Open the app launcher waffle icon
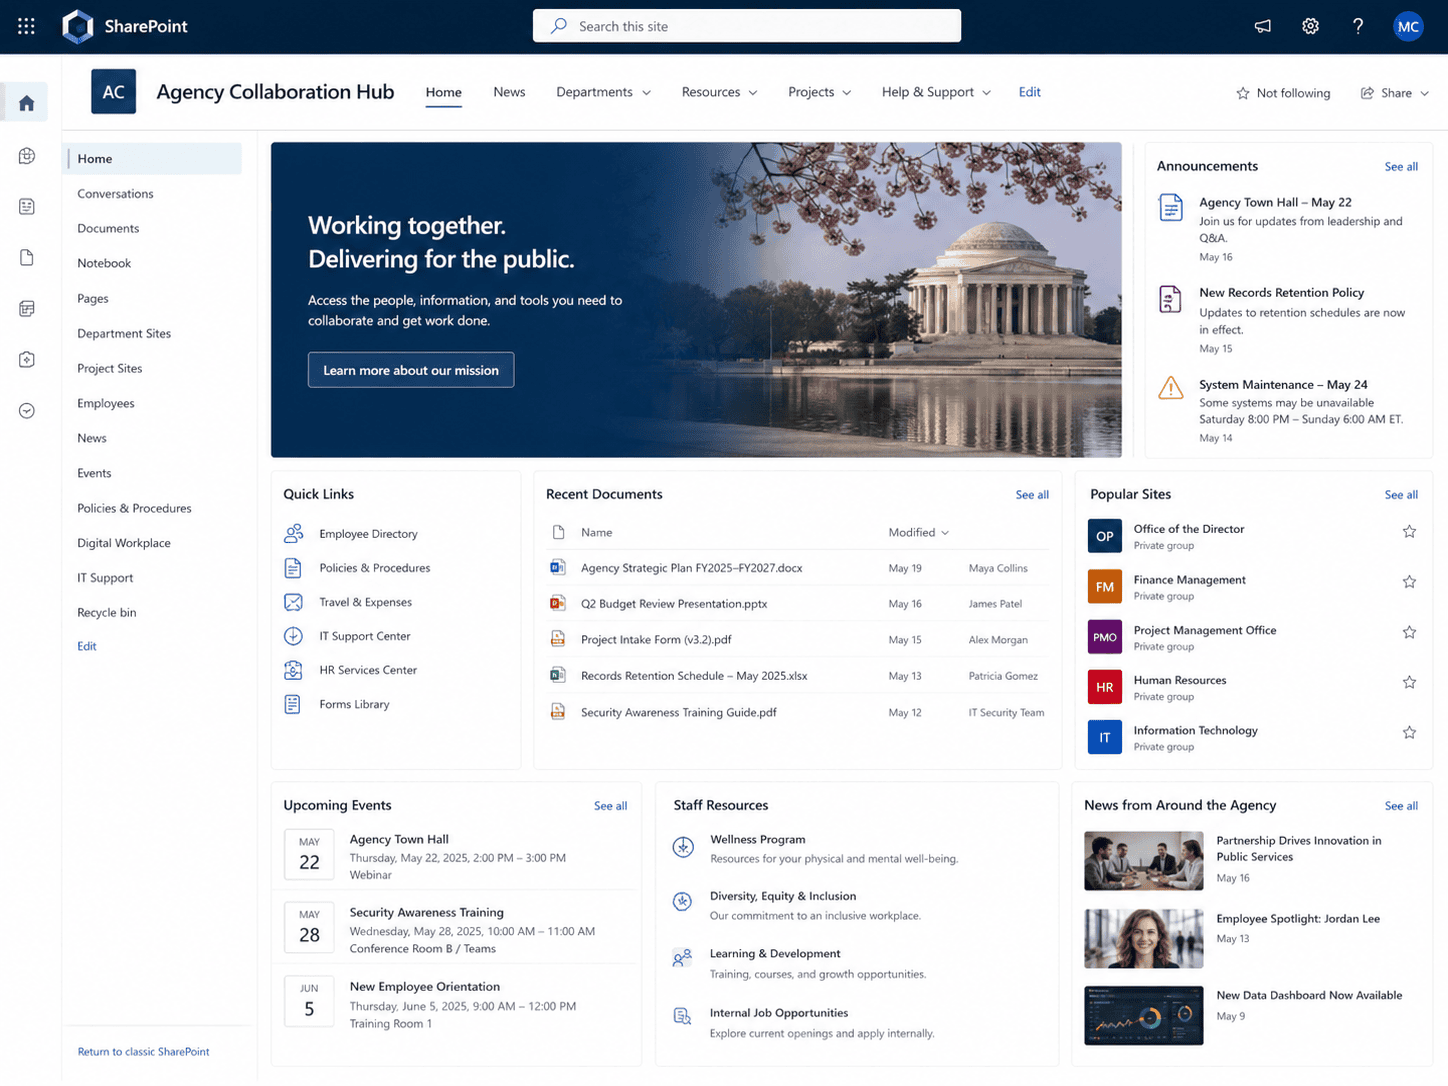This screenshot has height=1086, width=1448. (26, 26)
